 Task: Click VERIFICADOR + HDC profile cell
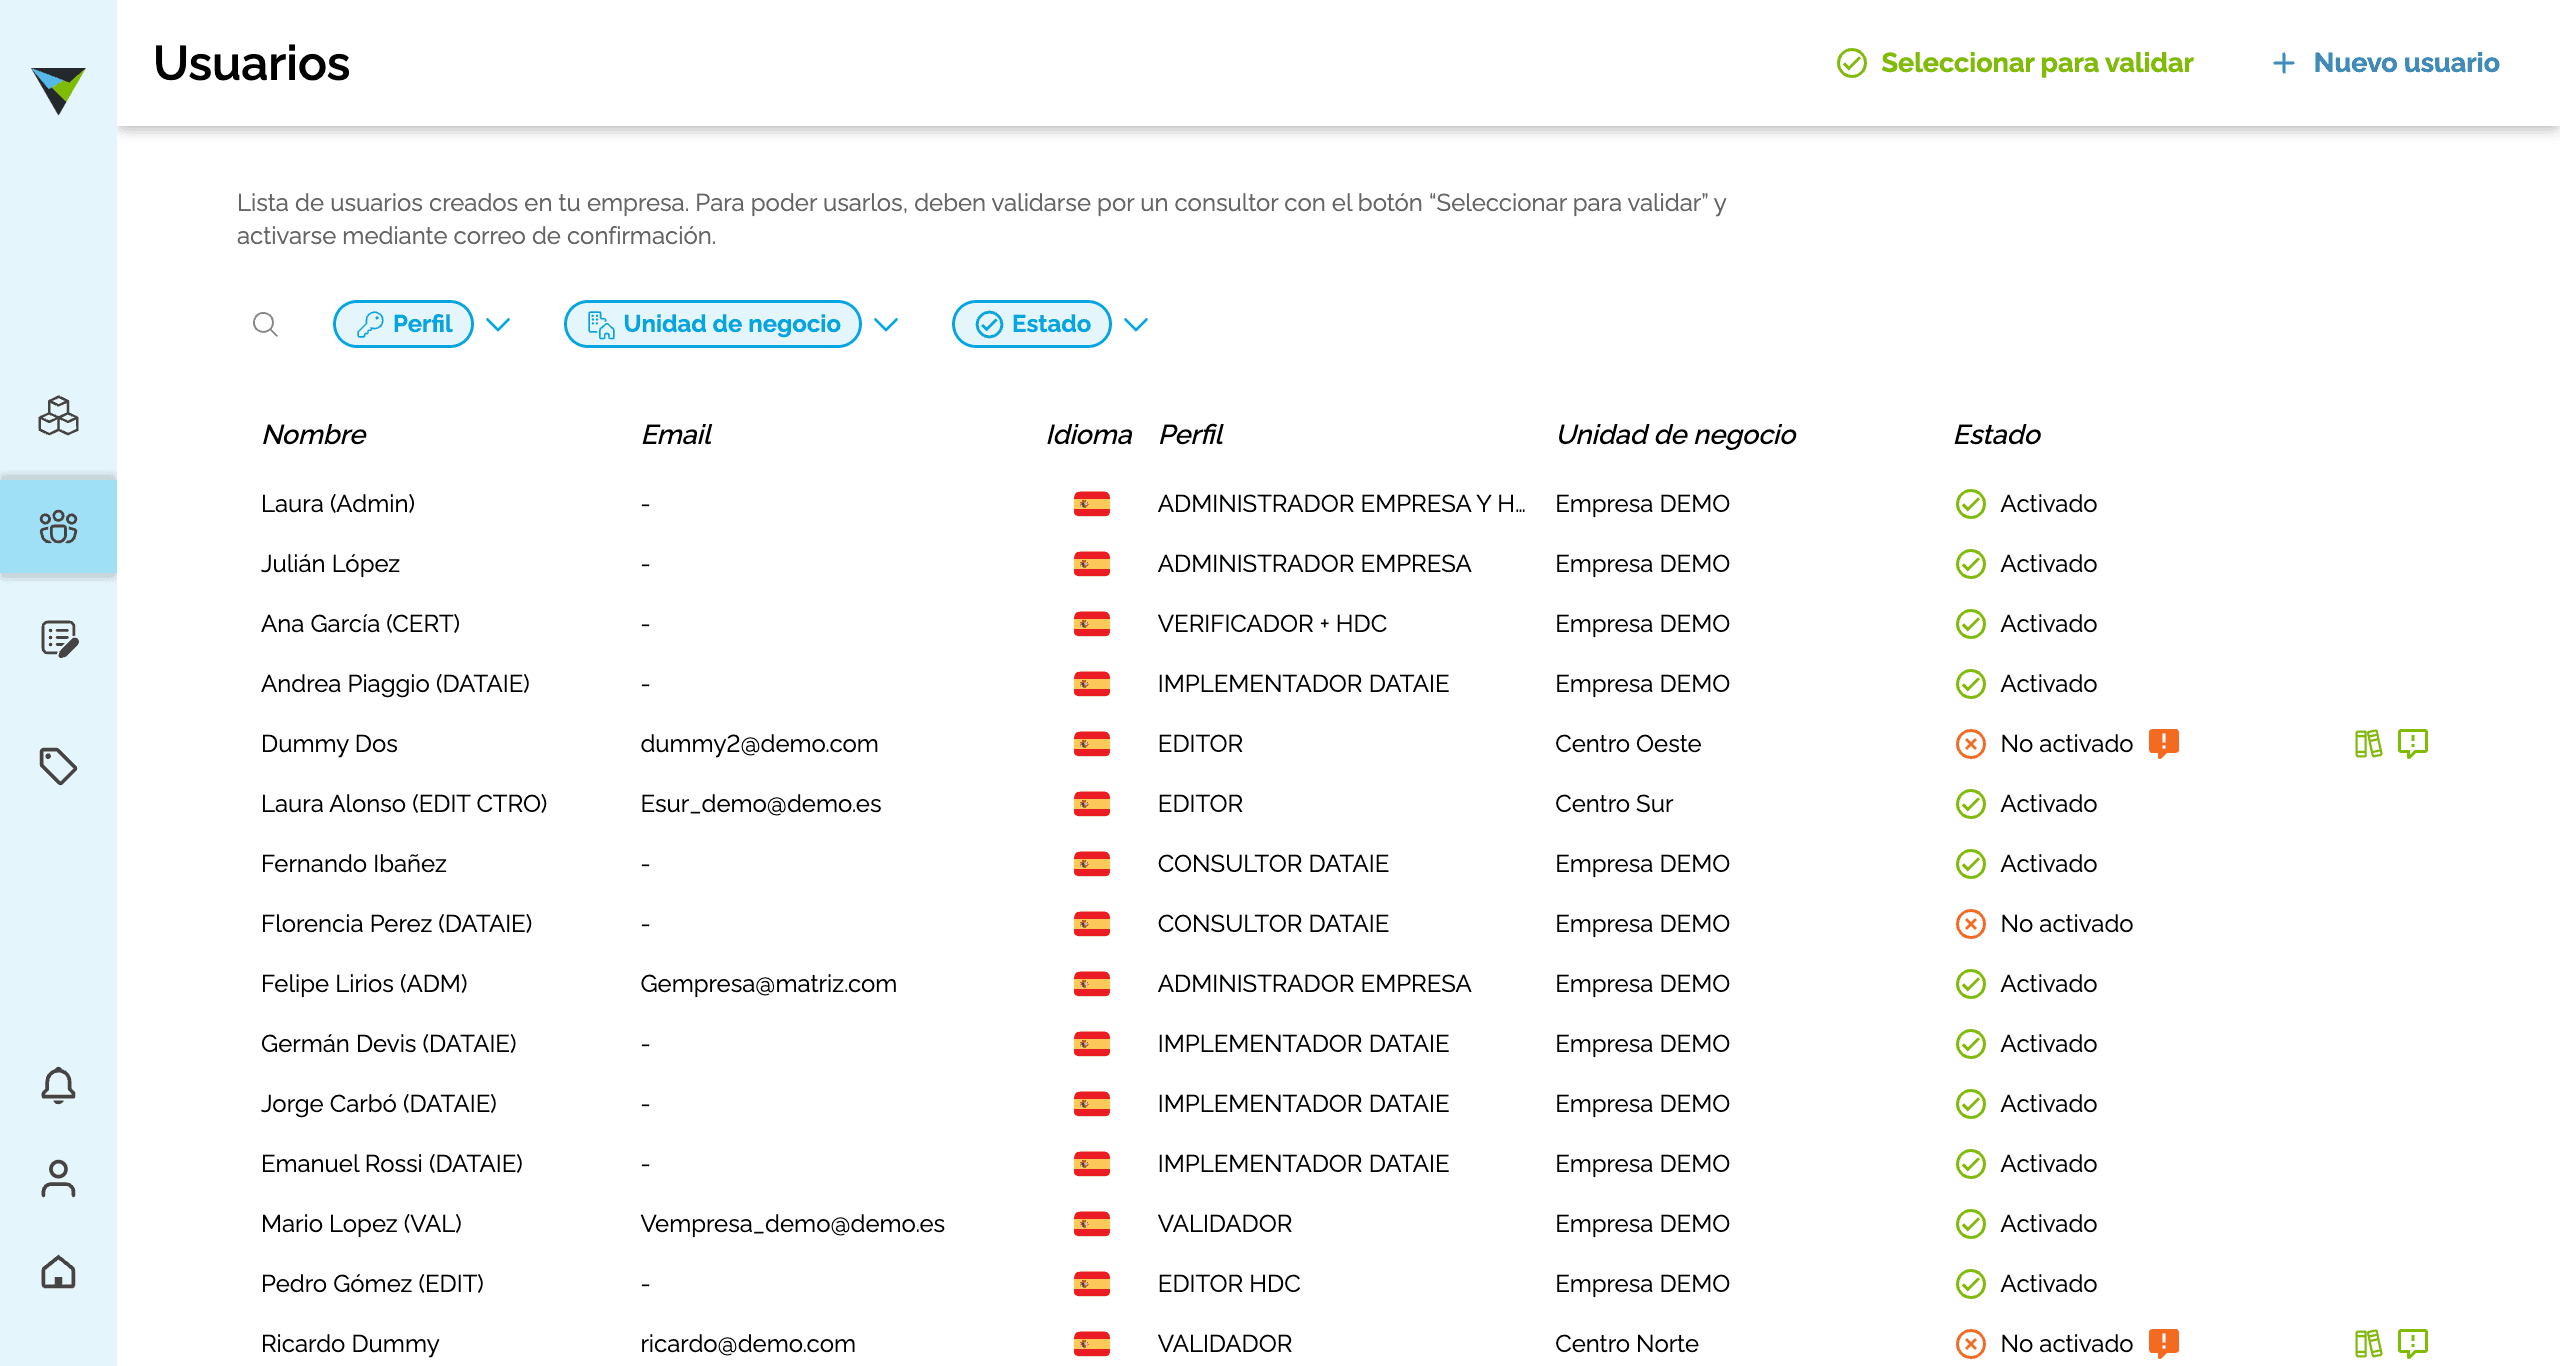point(1272,623)
